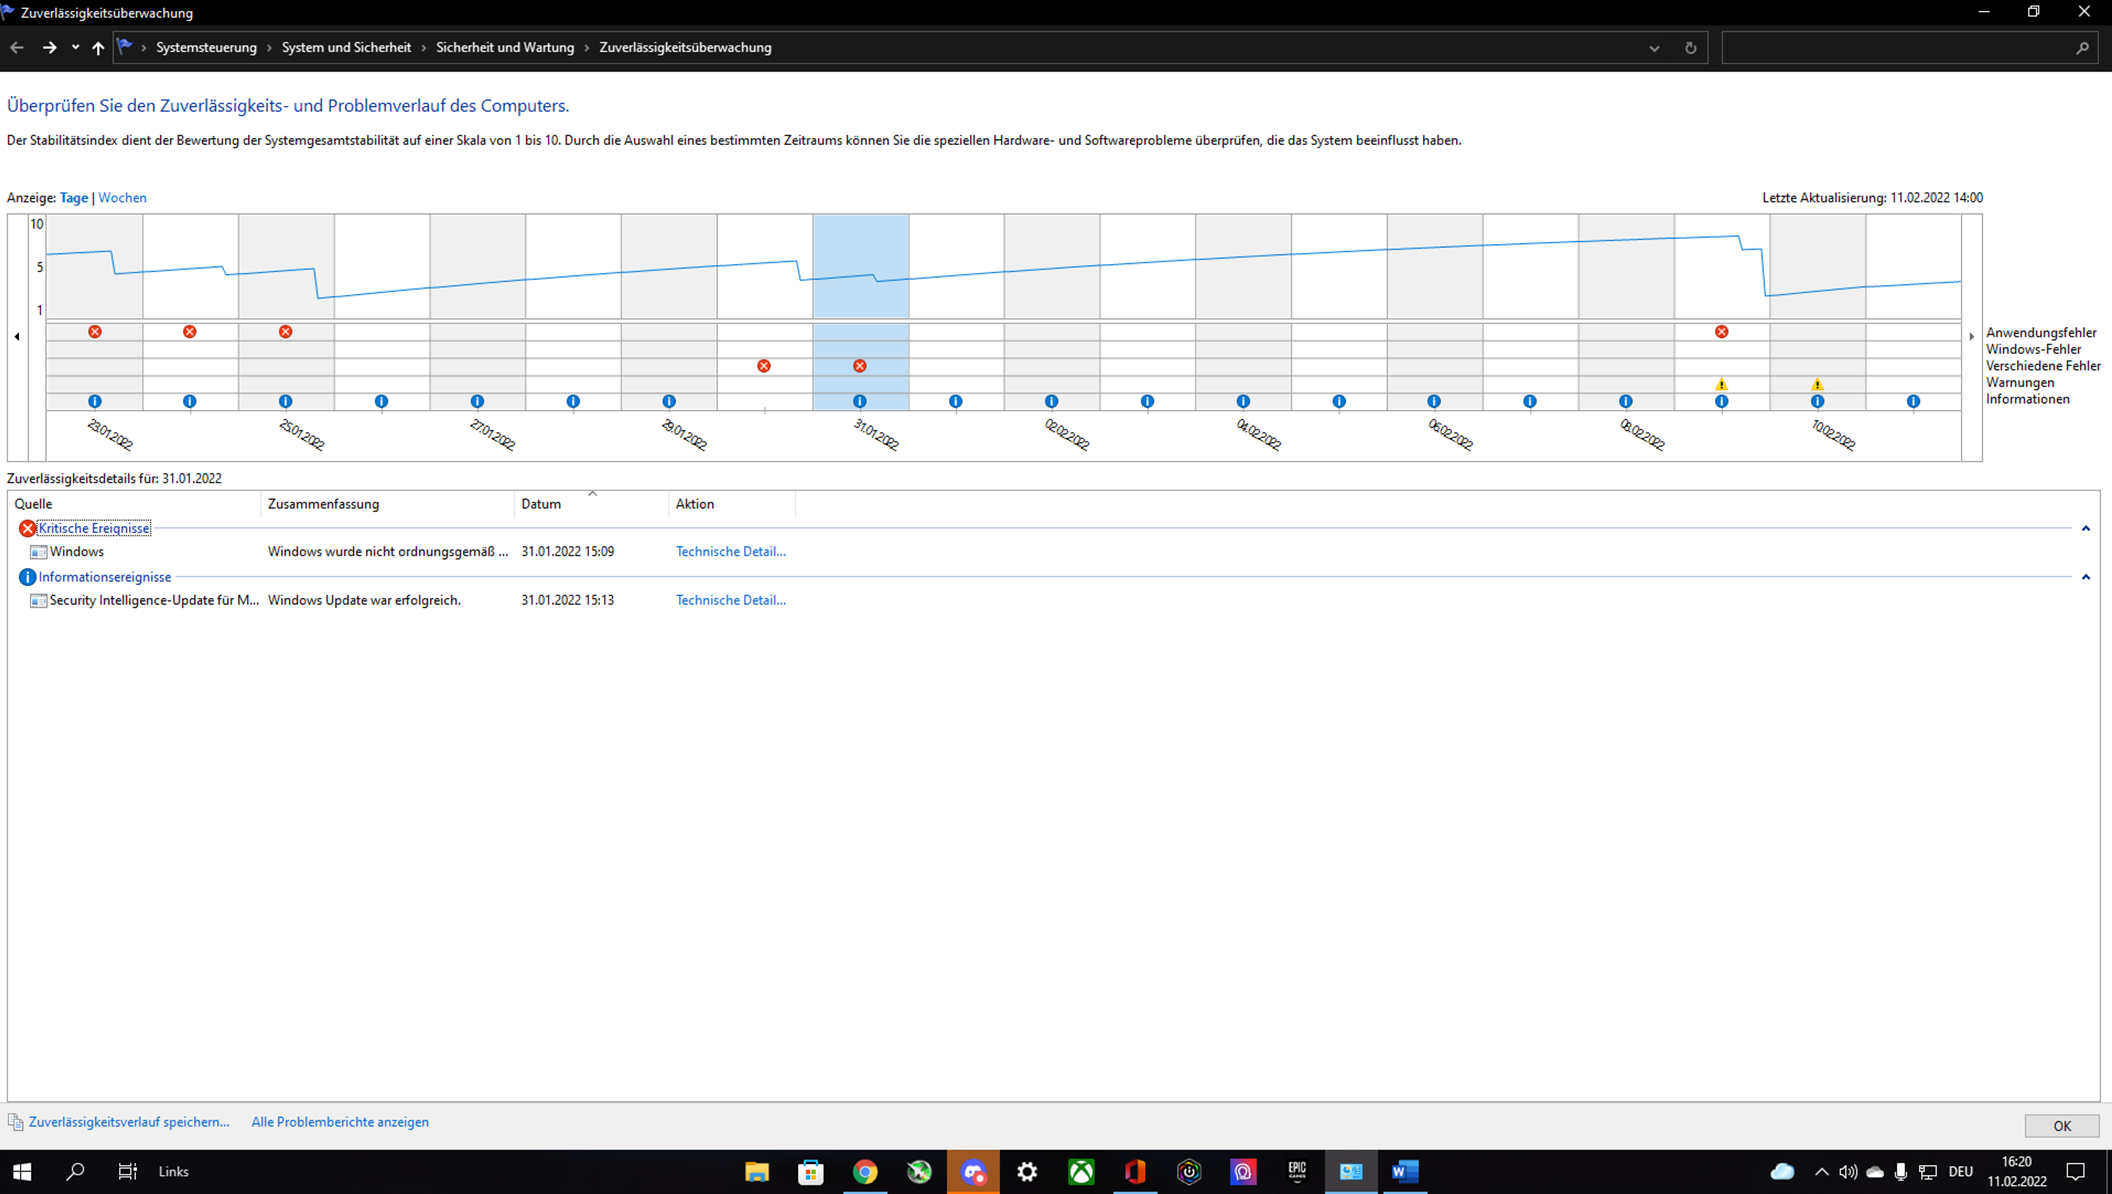Click the warning triangle on 10.02.2022
Screen dimensions: 2112x1194
(x=1817, y=384)
